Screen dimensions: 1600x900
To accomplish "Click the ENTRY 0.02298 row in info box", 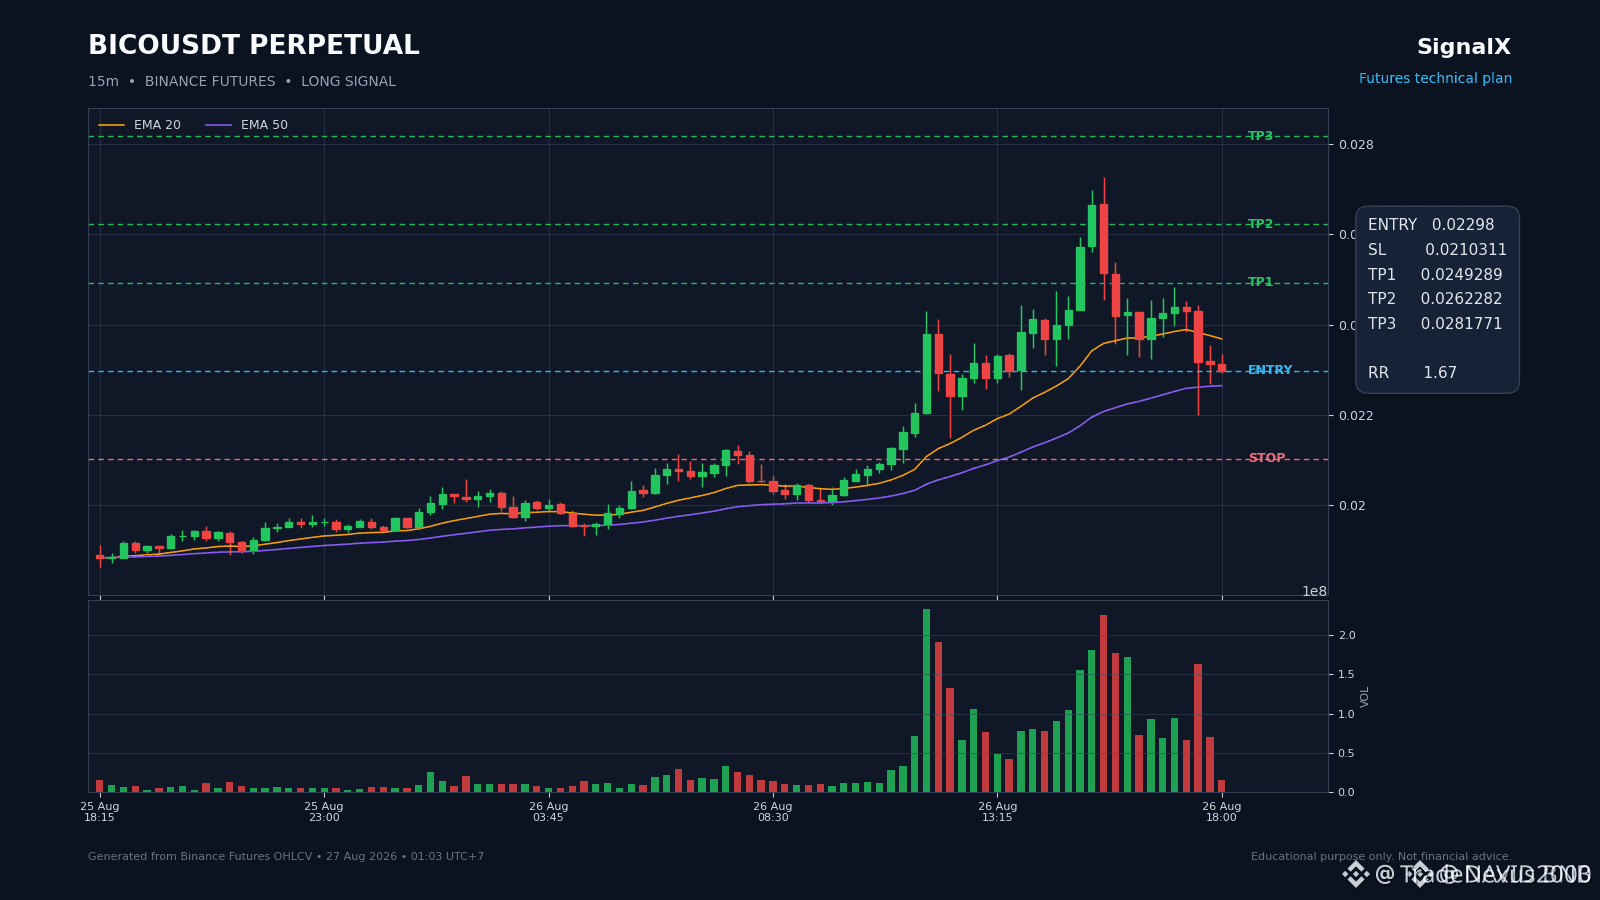I will pyautogui.click(x=1431, y=225).
